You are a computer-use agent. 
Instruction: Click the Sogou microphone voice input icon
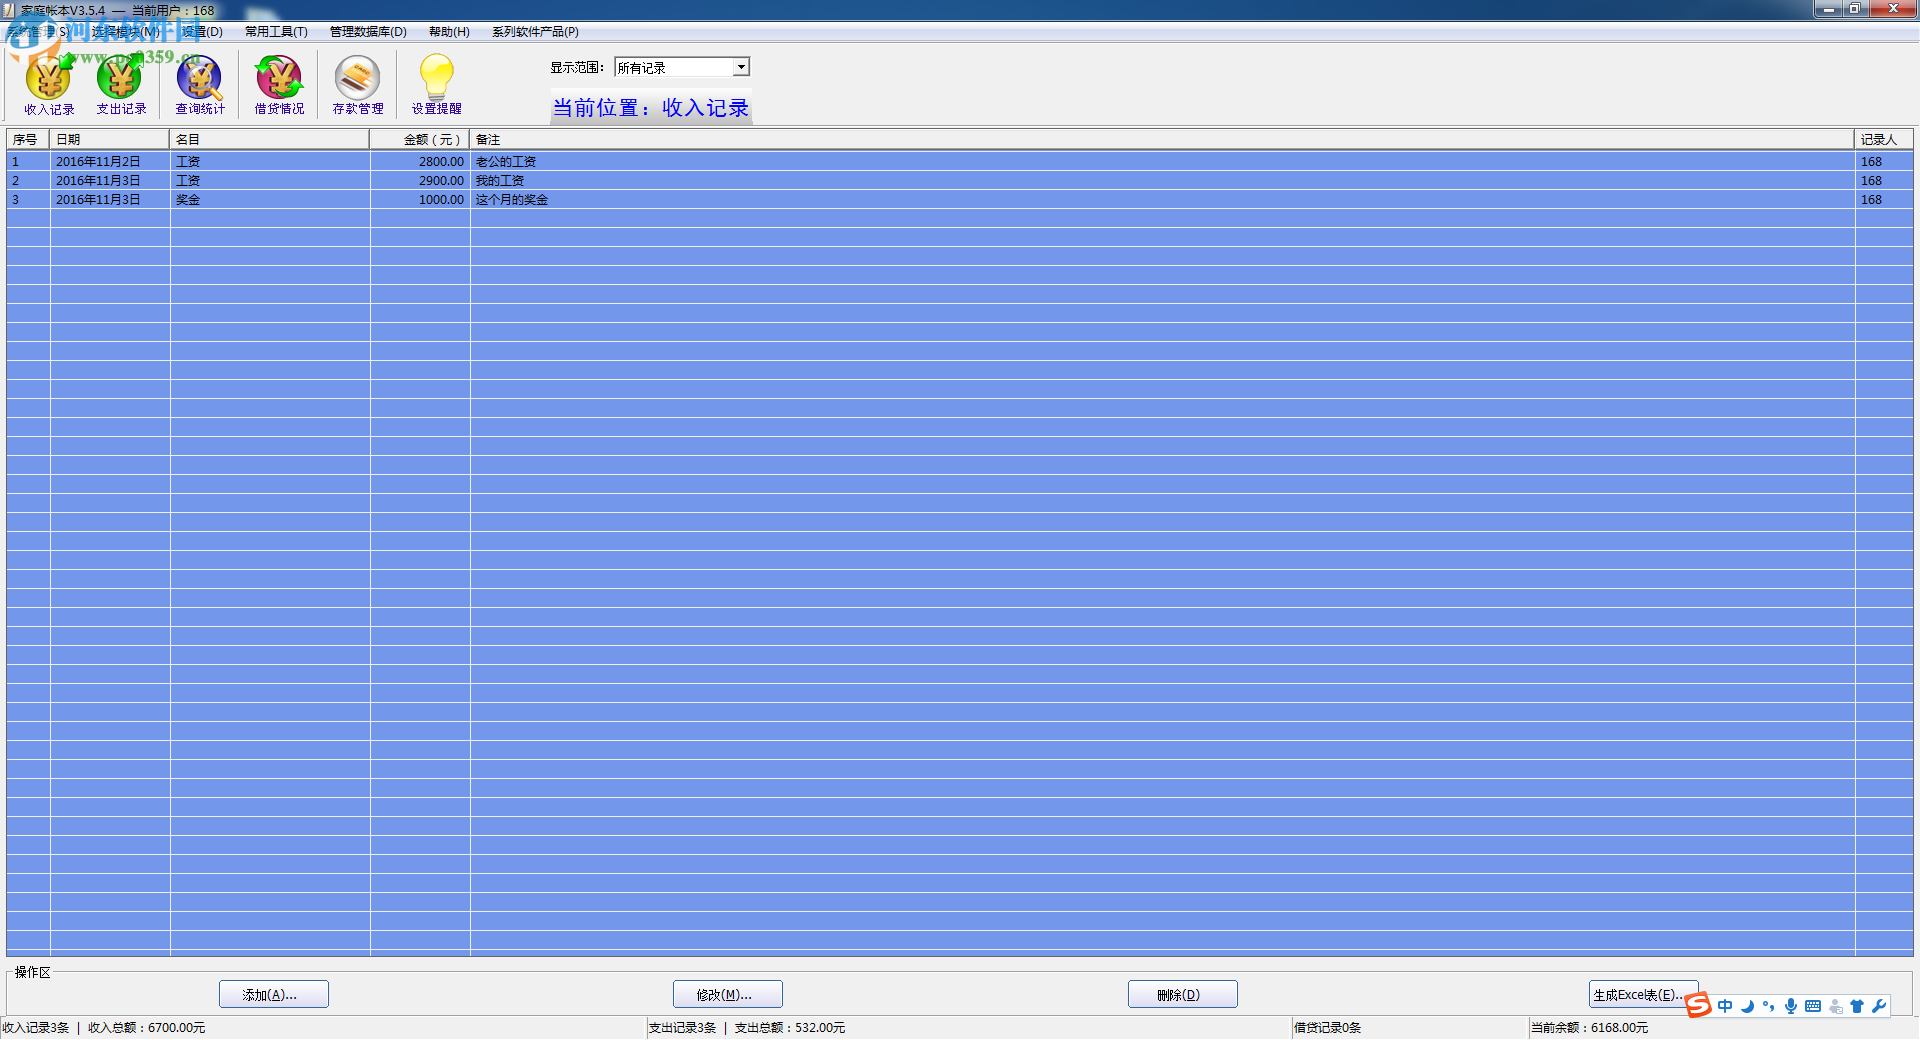[x=1791, y=1006]
